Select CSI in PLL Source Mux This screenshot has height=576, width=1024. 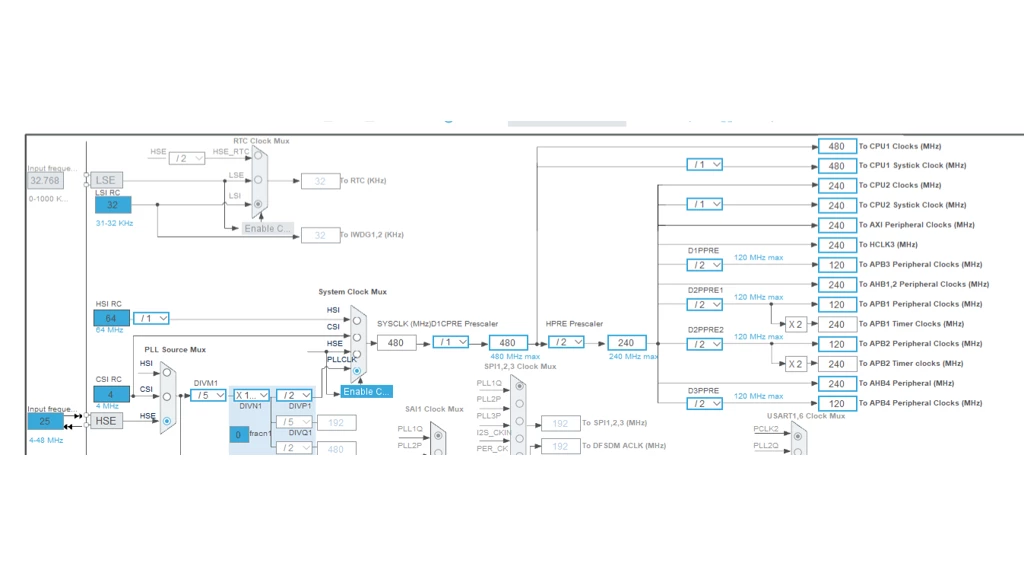(167, 396)
